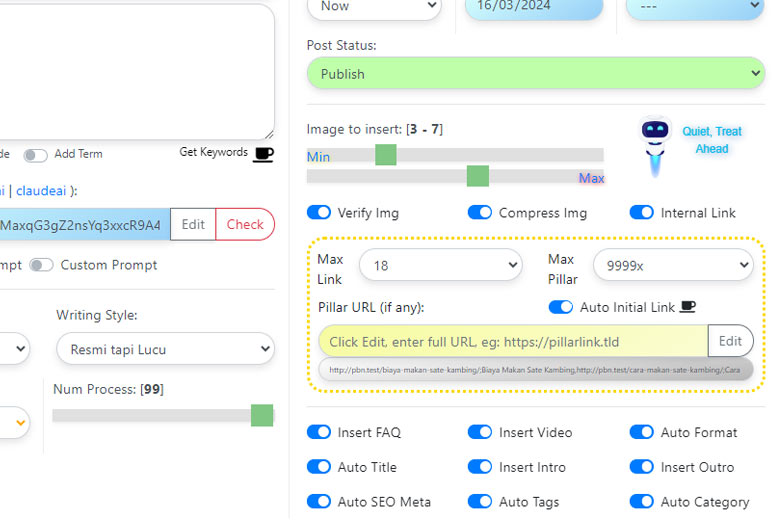779x520 pixels.
Task: Click the coffee cup icon next to Auto Initial Link
Action: 687,307
